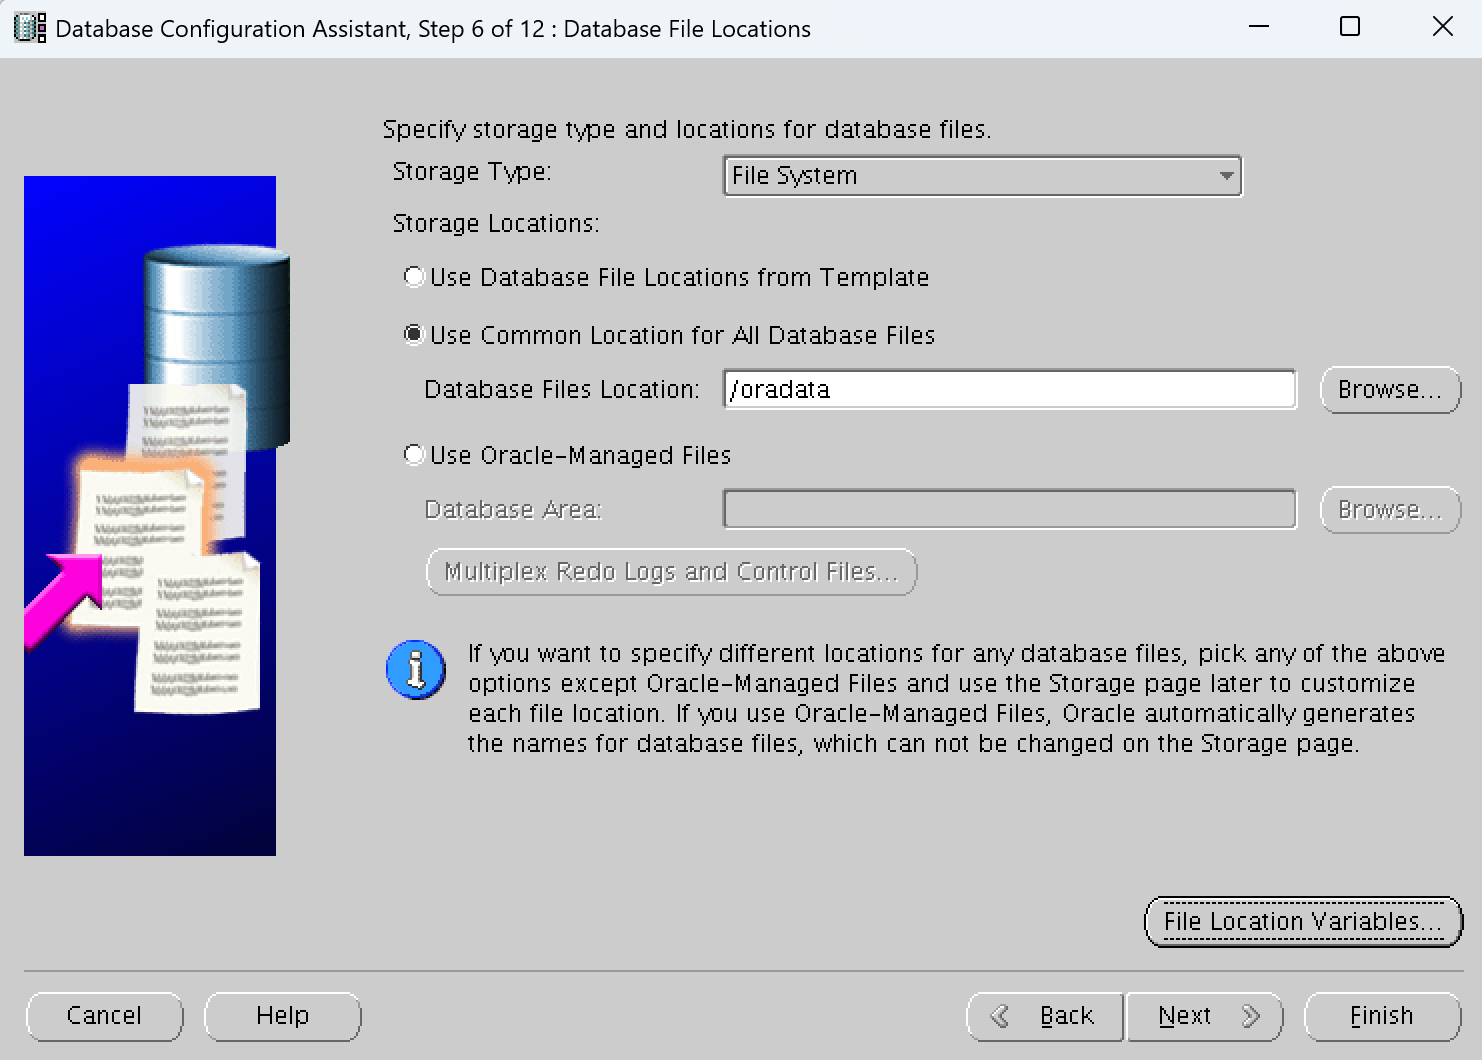This screenshot has width=1482, height=1060.
Task: Open Help for this step
Action: tap(282, 1016)
